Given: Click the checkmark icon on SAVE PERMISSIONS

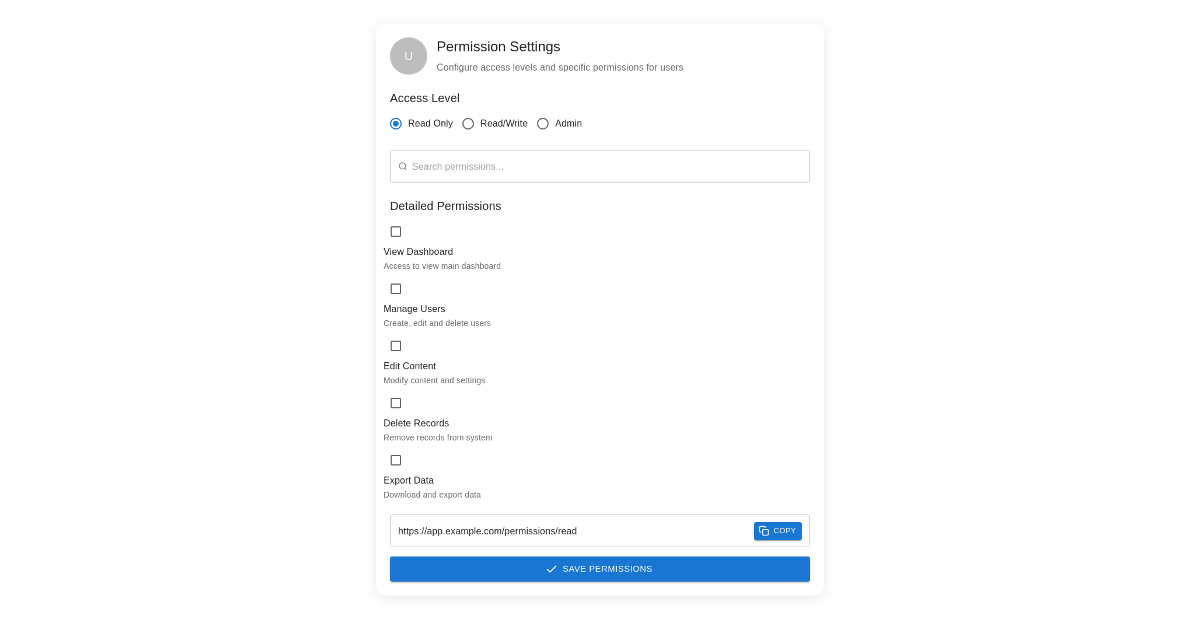Looking at the screenshot, I should pyautogui.click(x=551, y=569).
